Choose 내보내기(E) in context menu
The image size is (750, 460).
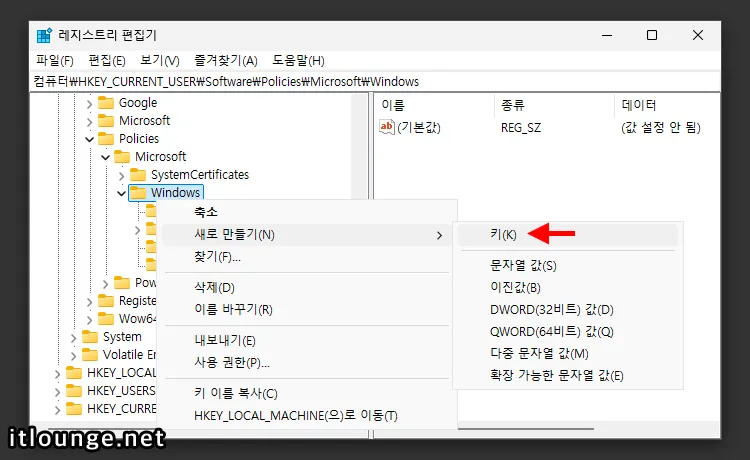point(307,340)
